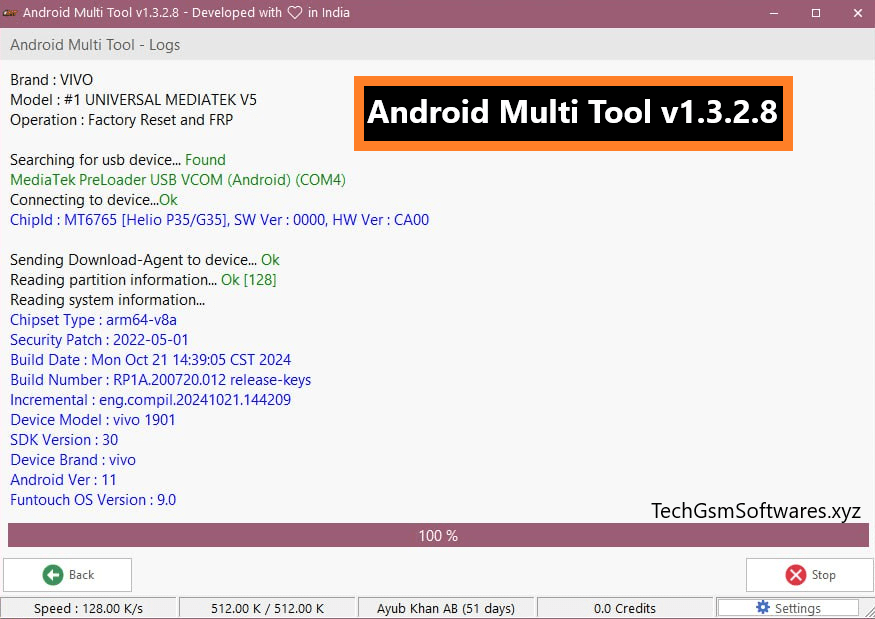Viewport: 875px width, 619px height.
Task: Click the app icon in title bar
Action: click(x=10, y=13)
